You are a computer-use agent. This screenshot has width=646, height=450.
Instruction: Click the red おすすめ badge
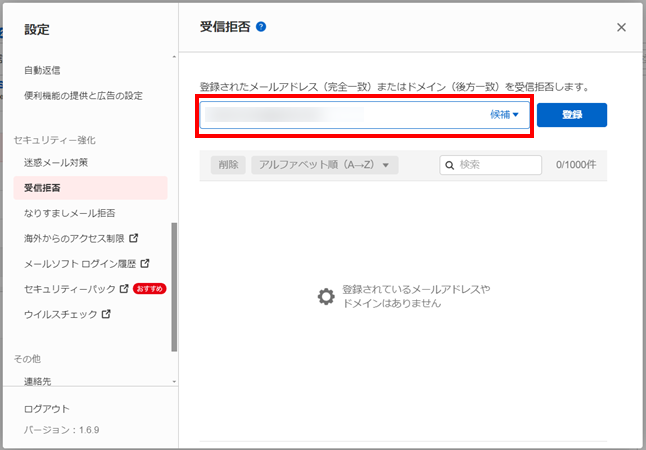tap(149, 289)
